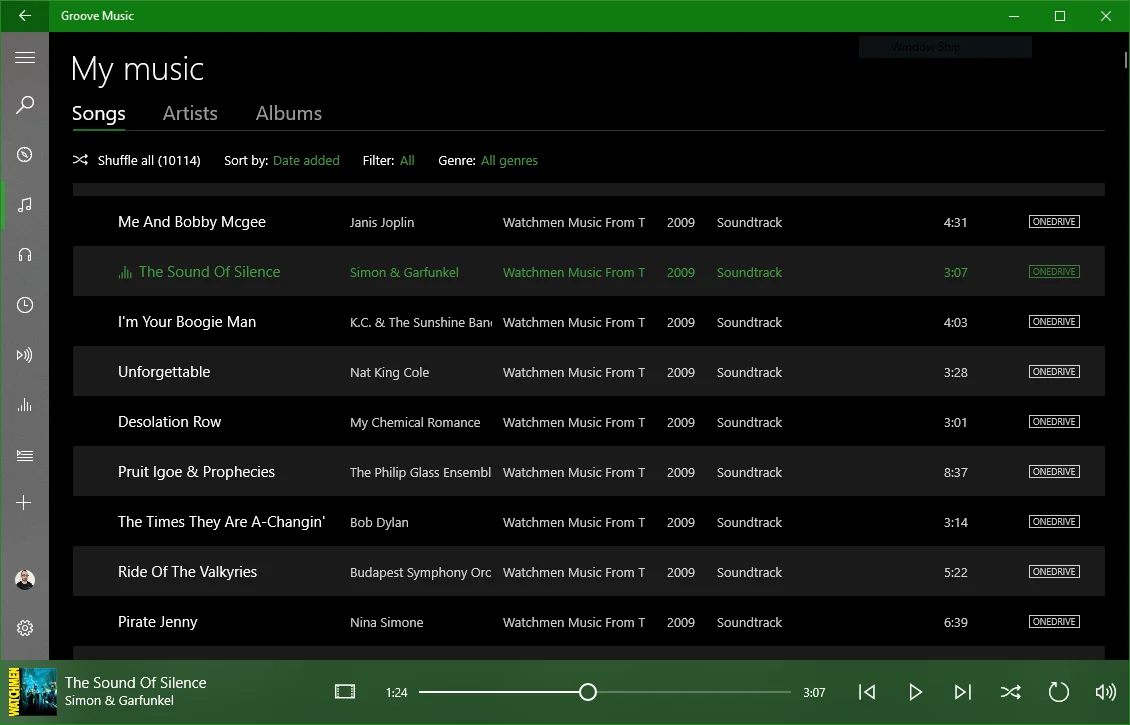Select song Desolation Row
Viewport: 1130px width, 725px height.
[x=588, y=422]
